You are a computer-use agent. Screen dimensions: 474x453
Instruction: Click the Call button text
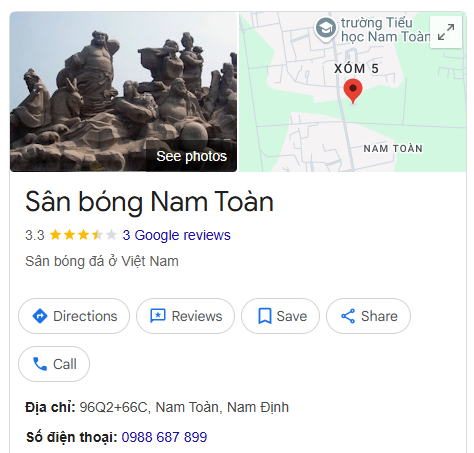pyautogui.click(x=65, y=364)
